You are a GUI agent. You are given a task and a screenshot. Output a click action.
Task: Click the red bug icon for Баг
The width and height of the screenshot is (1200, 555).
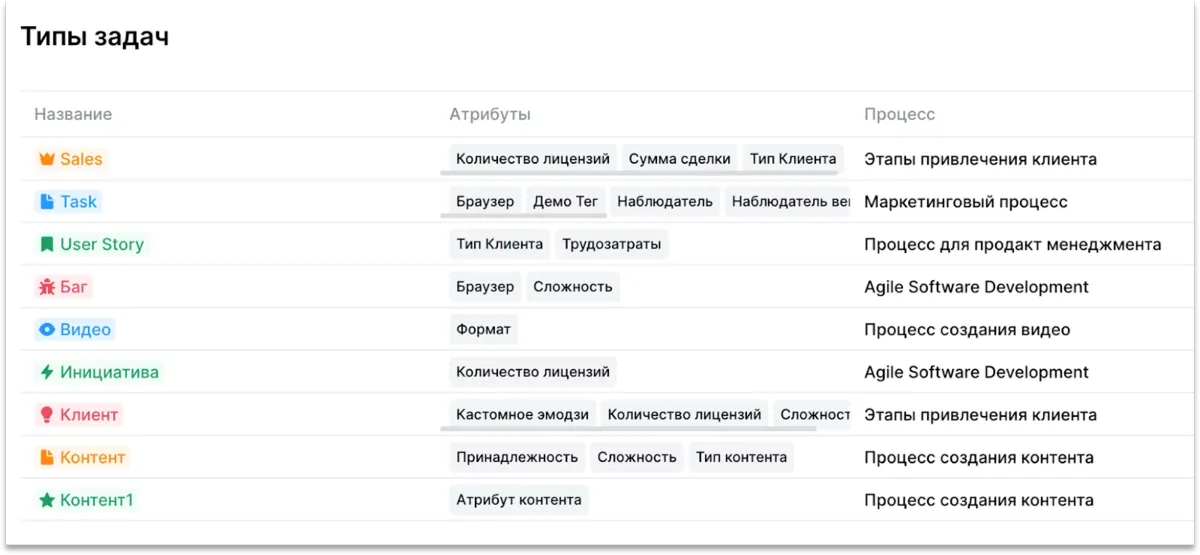pyautogui.click(x=46, y=287)
